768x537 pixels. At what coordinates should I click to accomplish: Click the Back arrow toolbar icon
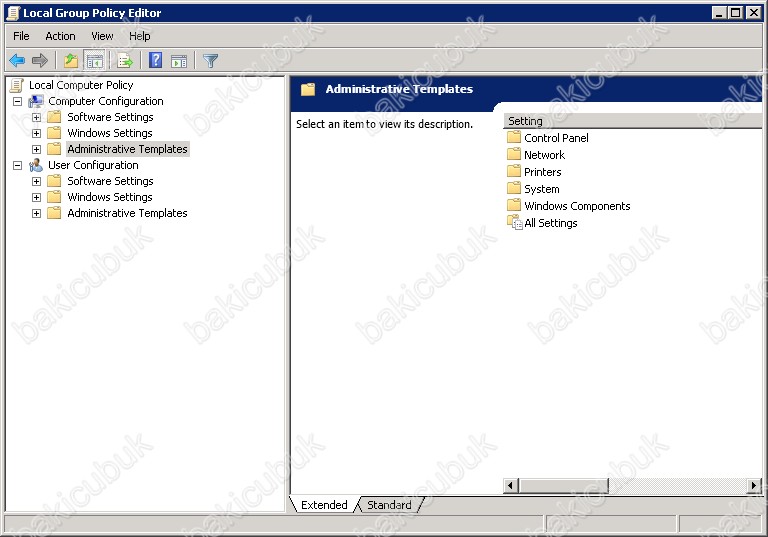pyautogui.click(x=17, y=61)
